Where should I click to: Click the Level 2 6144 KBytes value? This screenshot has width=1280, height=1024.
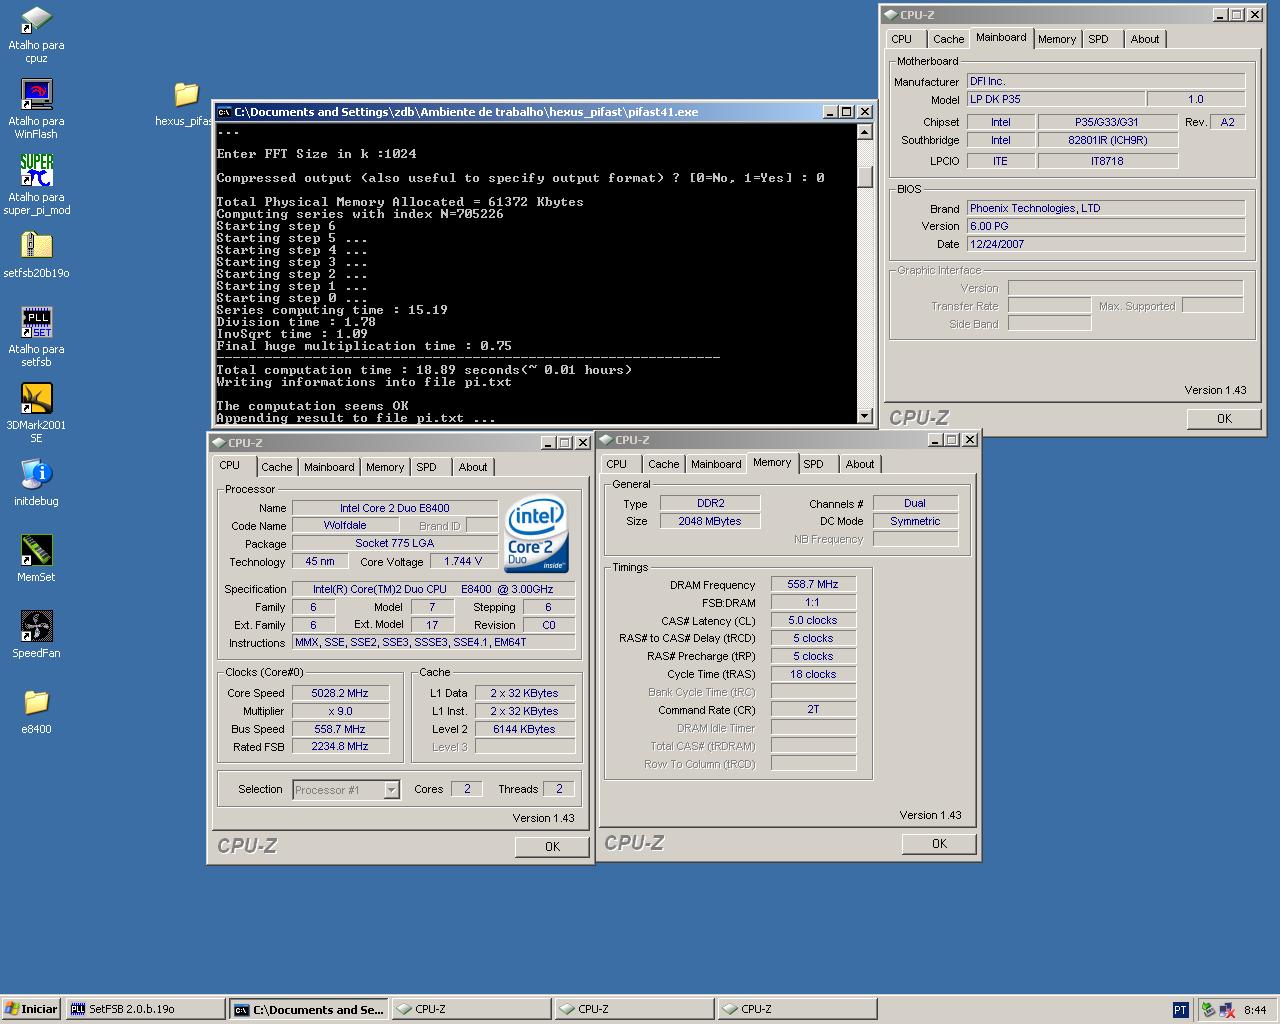524,730
